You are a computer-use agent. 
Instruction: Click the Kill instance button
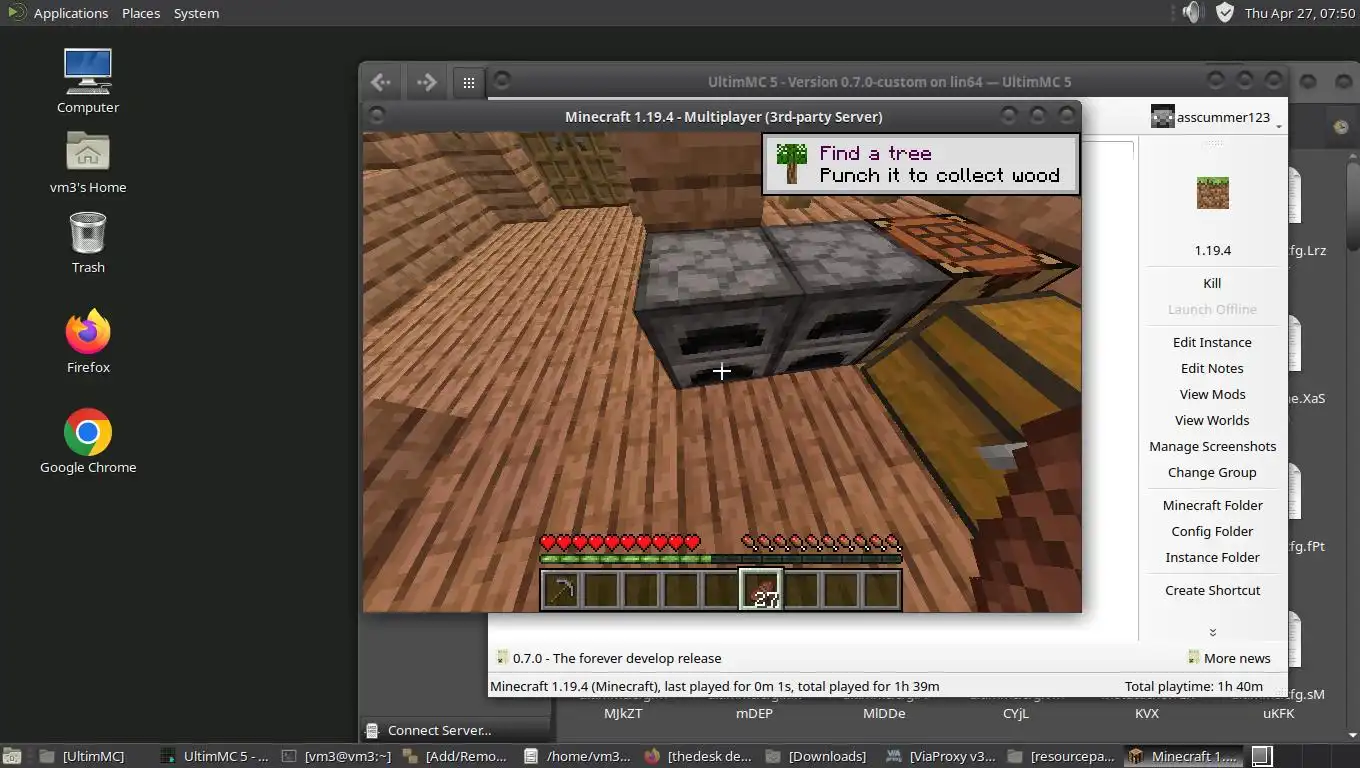[x=1212, y=283]
